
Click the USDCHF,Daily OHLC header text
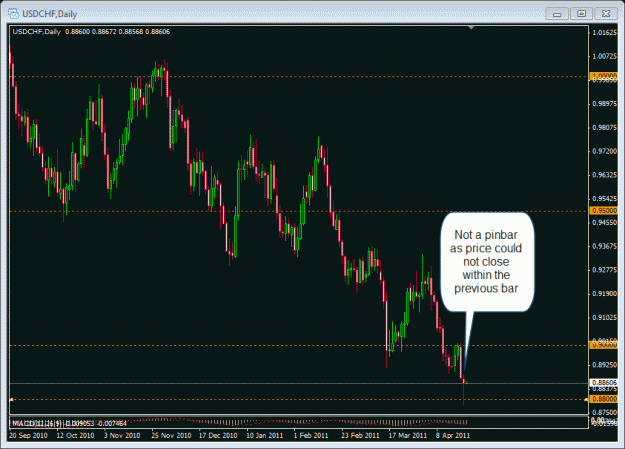point(91,32)
